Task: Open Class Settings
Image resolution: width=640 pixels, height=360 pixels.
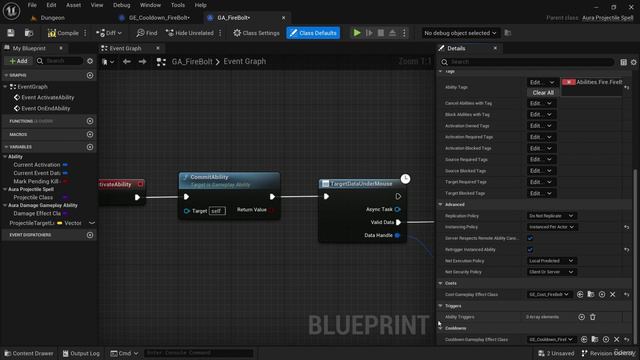Action: pyautogui.click(x=256, y=33)
